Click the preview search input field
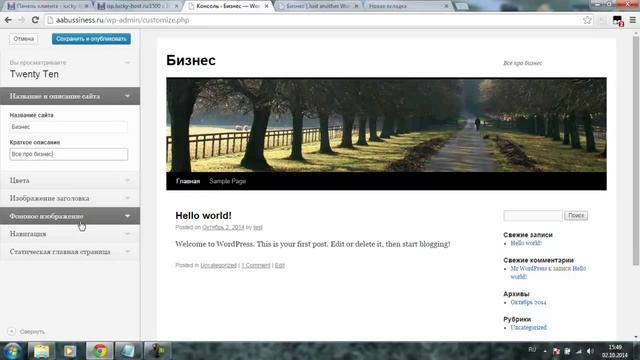Image resolution: width=640 pixels, height=360 pixels. click(x=533, y=215)
